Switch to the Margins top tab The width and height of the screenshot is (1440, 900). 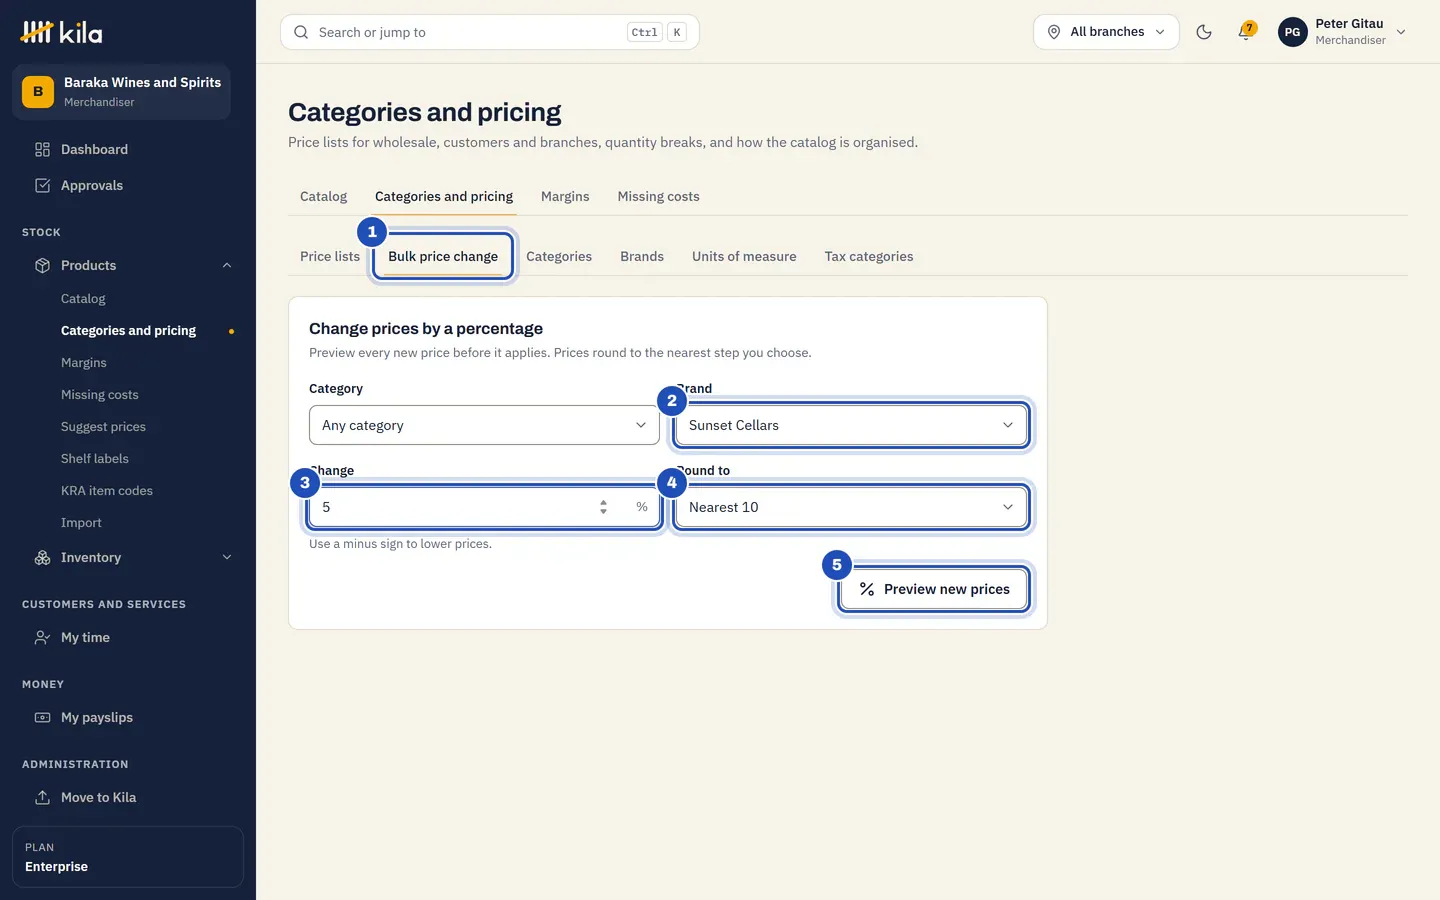[x=565, y=196]
